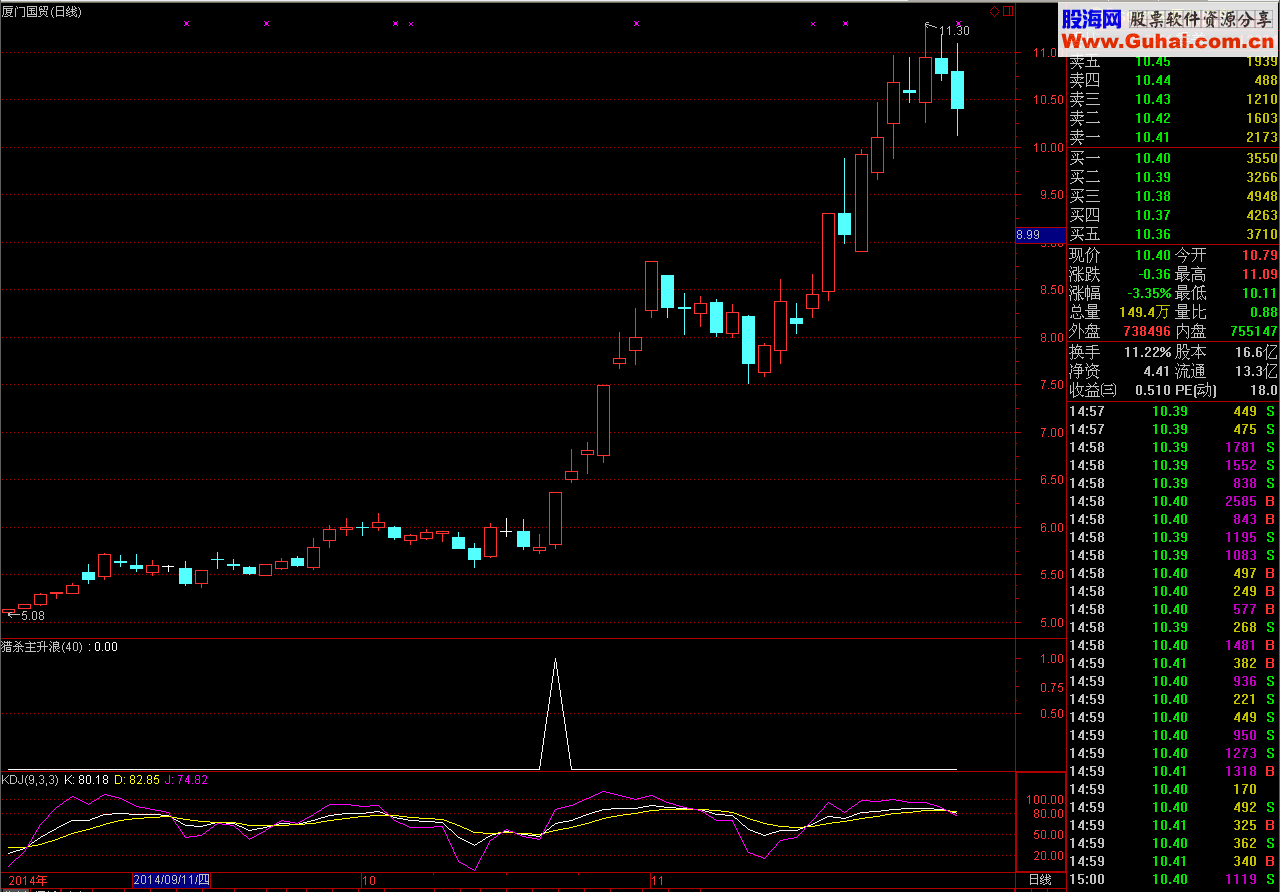Click the 净资 value 4.41
1280x892 pixels.
(x=1157, y=371)
